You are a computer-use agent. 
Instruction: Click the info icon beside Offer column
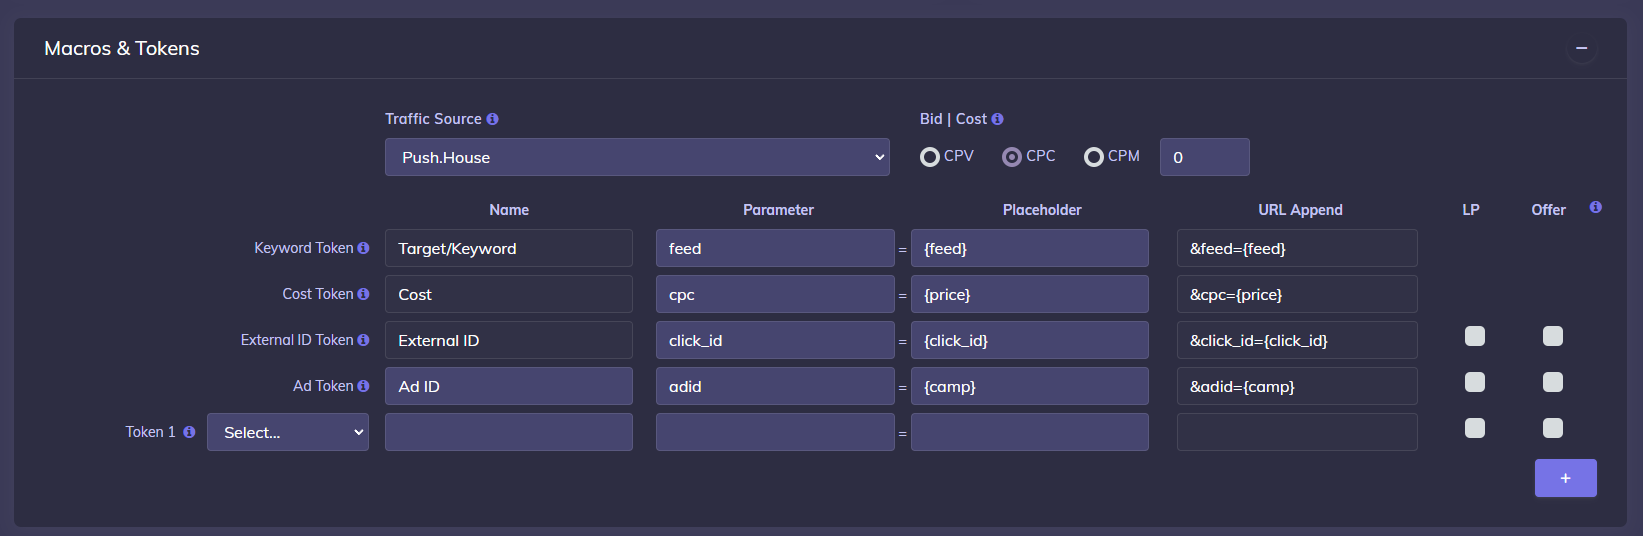pyautogui.click(x=1595, y=207)
